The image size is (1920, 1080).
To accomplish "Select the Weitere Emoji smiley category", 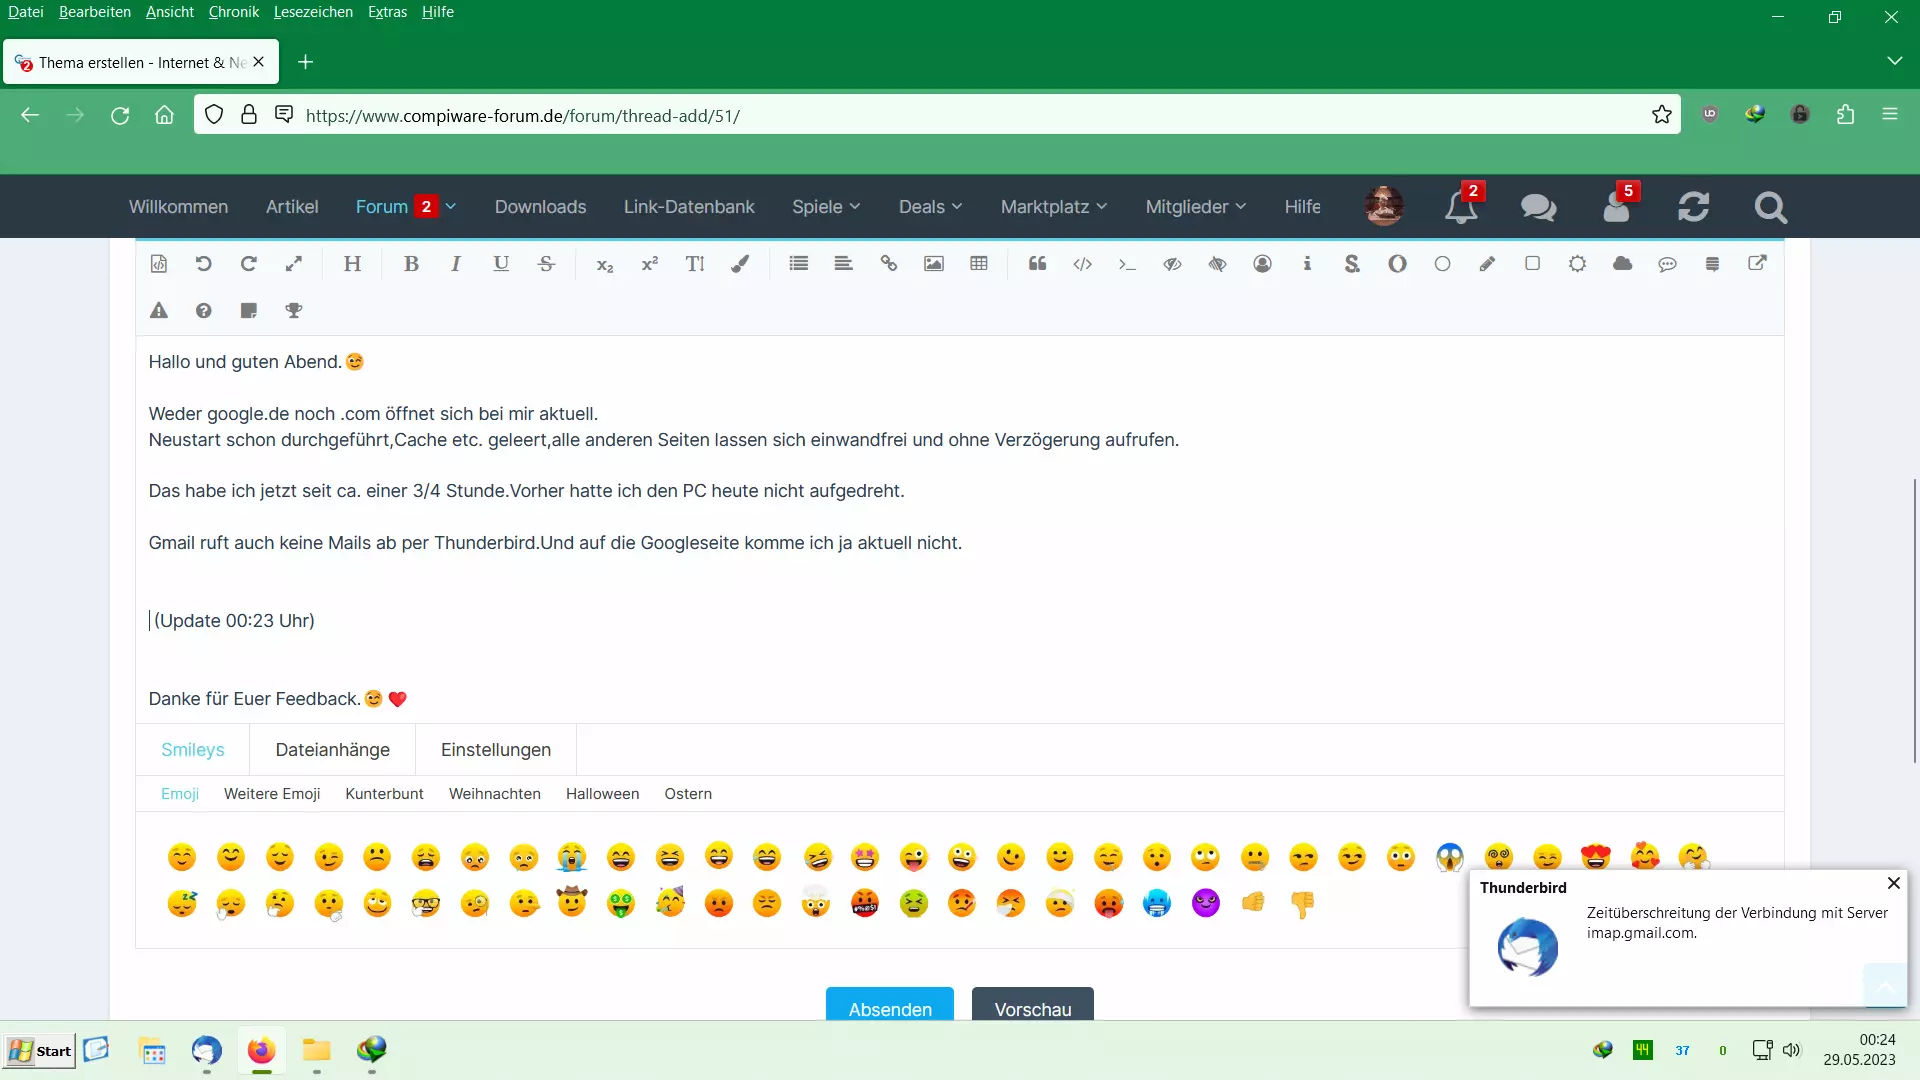I will pyautogui.click(x=272, y=794).
